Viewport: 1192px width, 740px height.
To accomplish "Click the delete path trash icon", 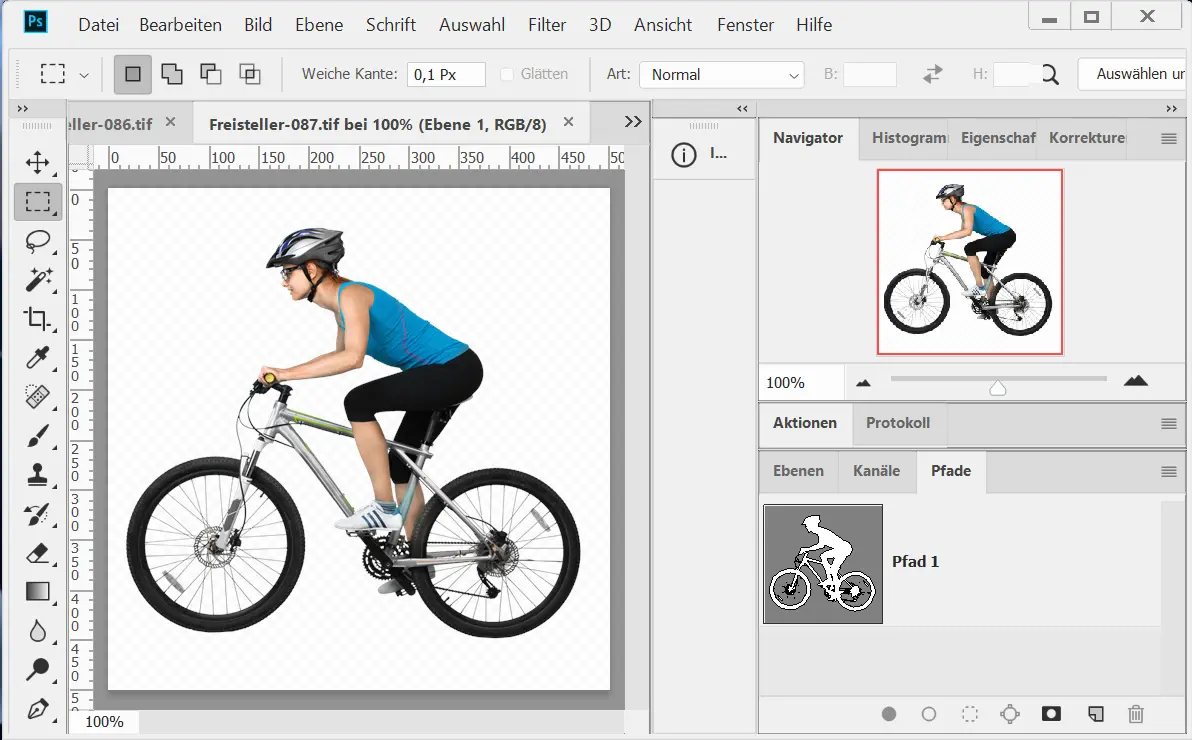I will pos(1135,714).
